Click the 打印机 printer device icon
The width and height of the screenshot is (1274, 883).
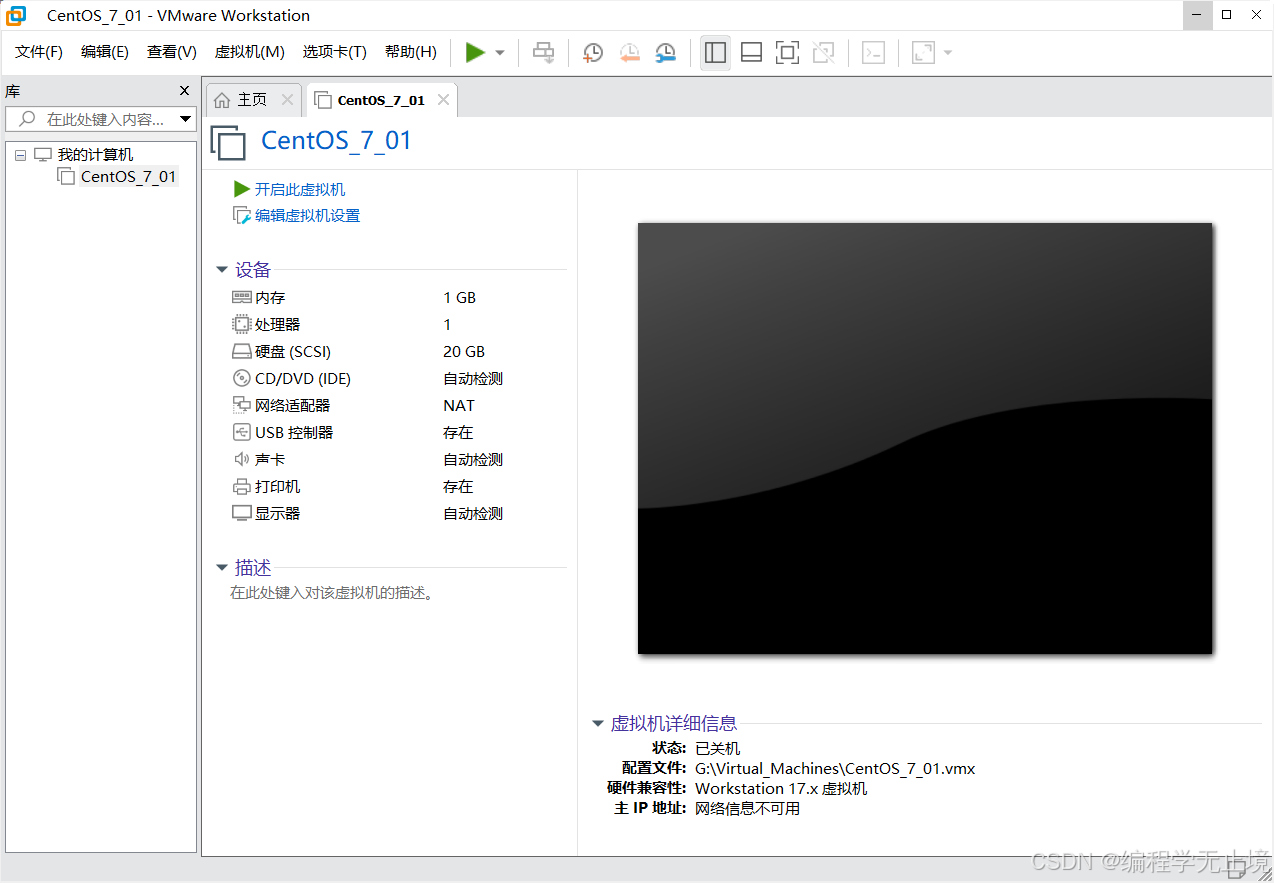(241, 486)
